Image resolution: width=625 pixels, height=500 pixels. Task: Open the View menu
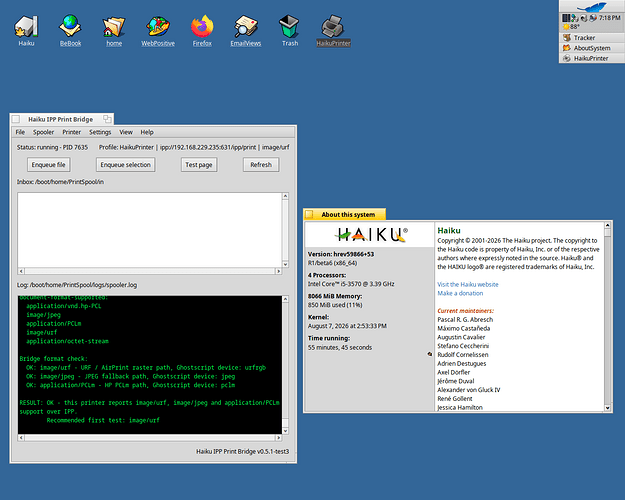[126, 132]
